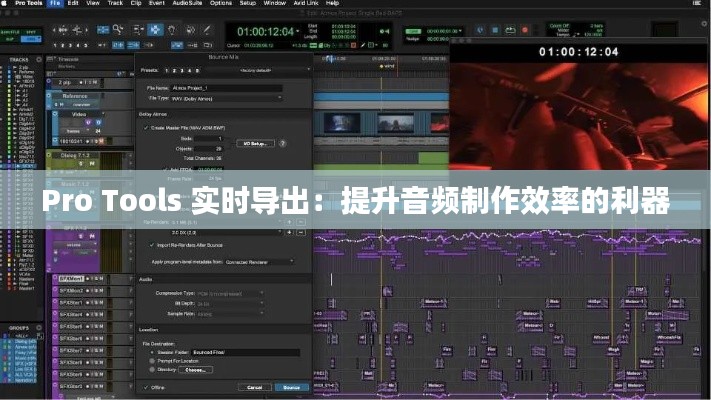Open the Setup menu
Viewport: 711px width, 400px height.
point(248,3)
